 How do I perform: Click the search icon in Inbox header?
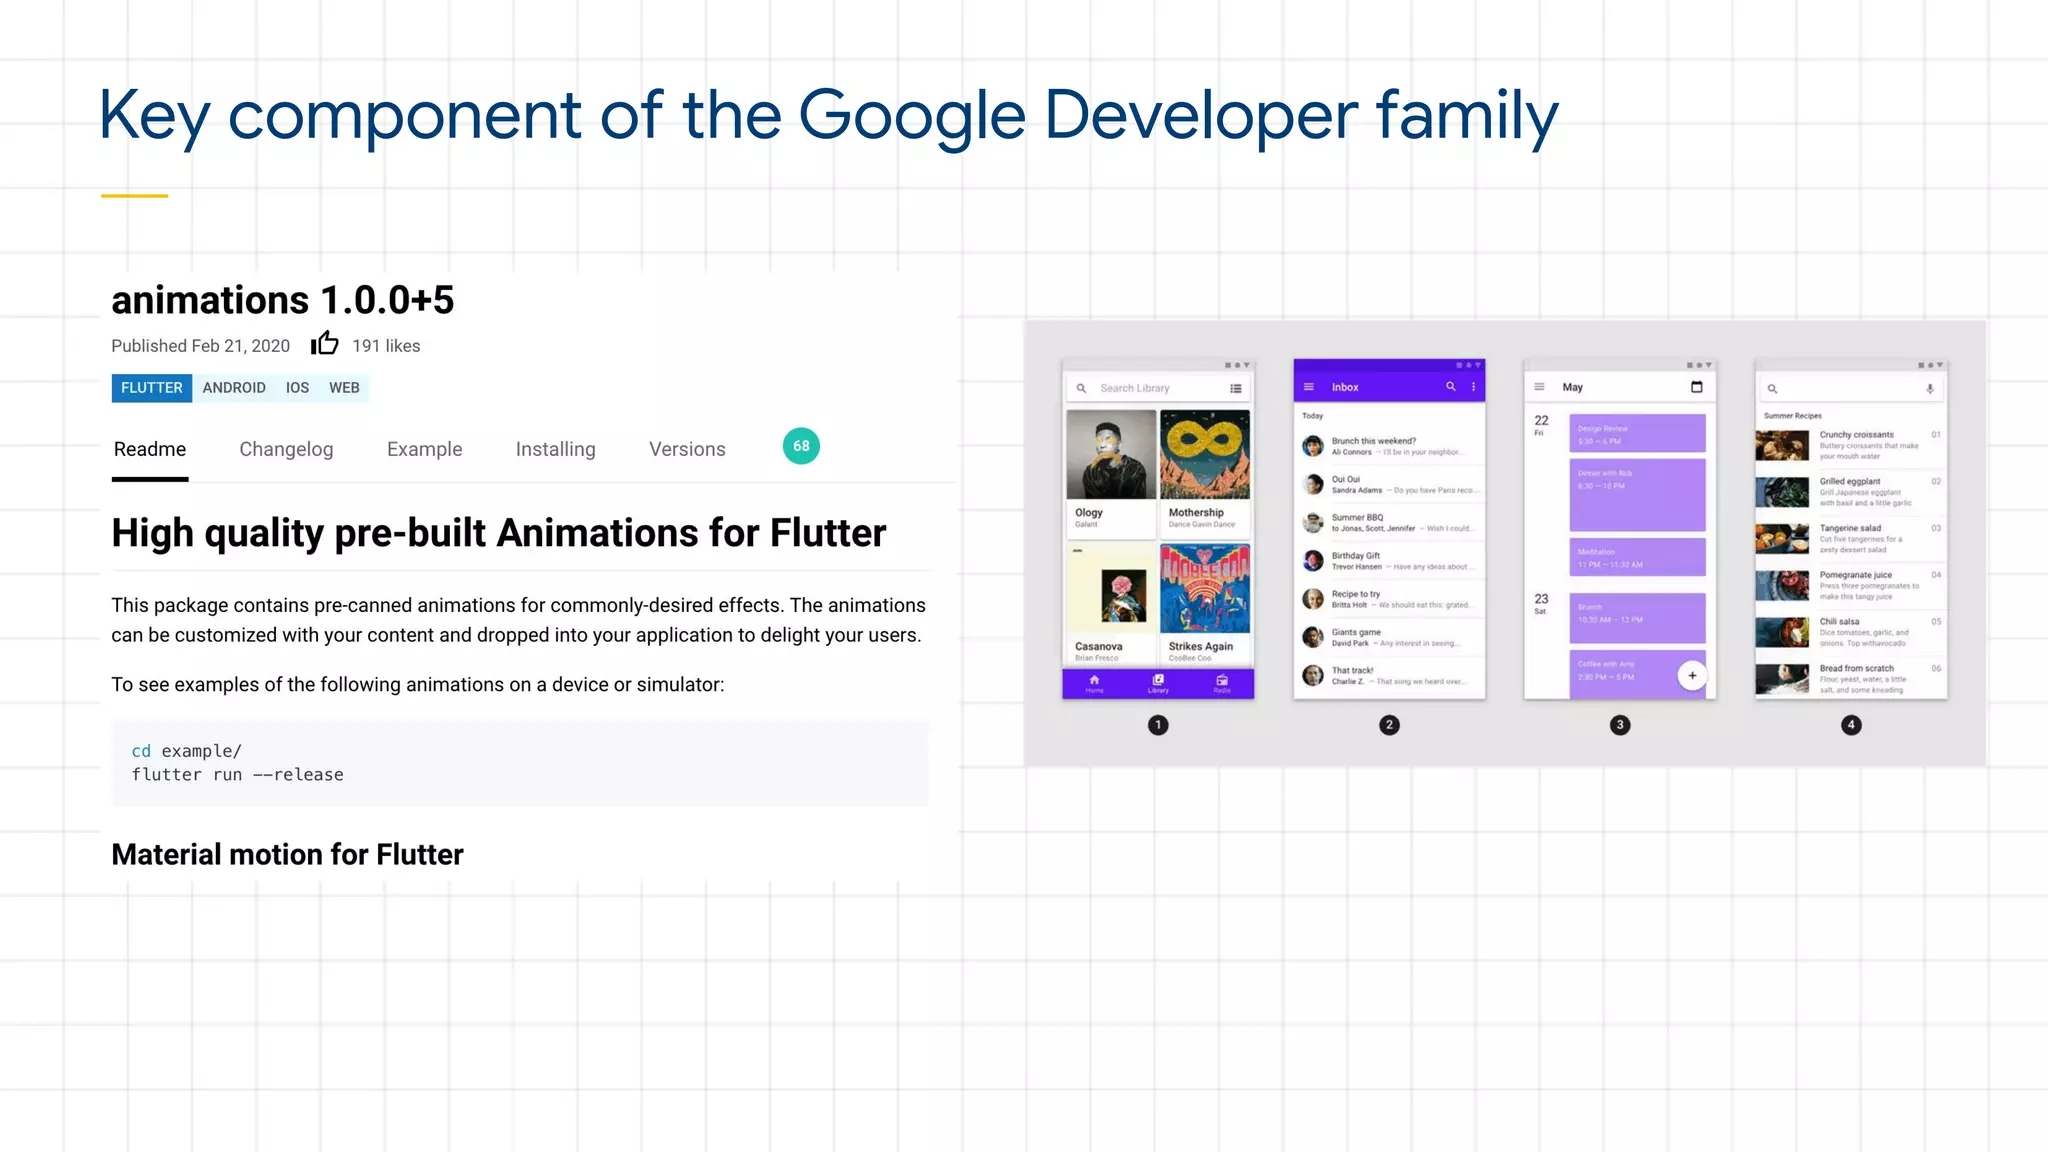point(1451,386)
